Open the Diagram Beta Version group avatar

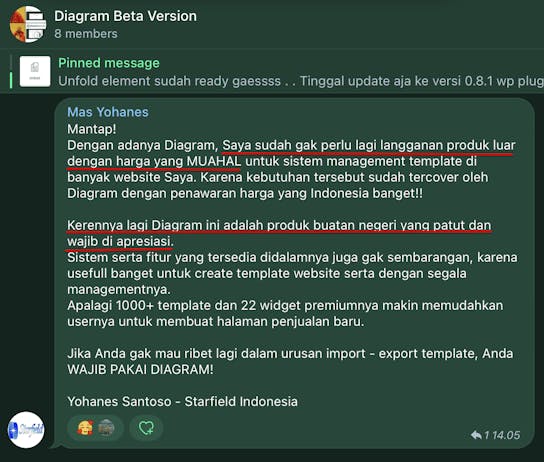27,24
